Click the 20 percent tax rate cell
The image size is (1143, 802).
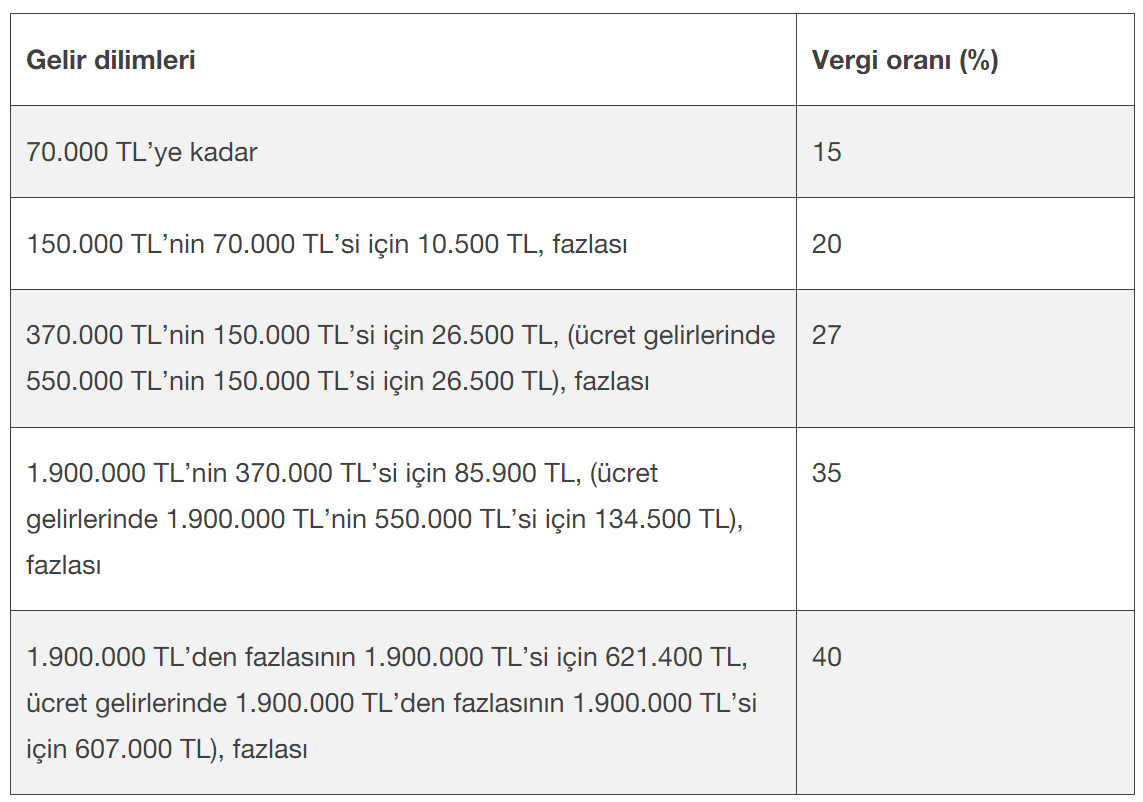827,244
